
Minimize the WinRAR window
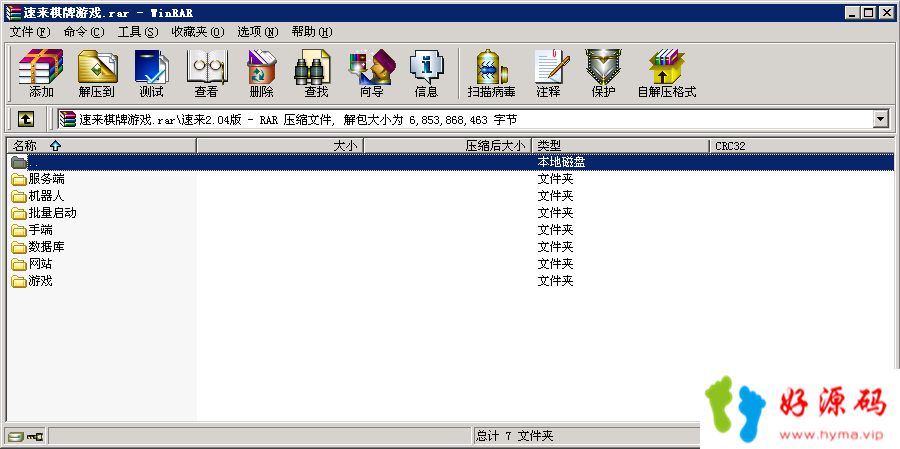[x=854, y=13]
